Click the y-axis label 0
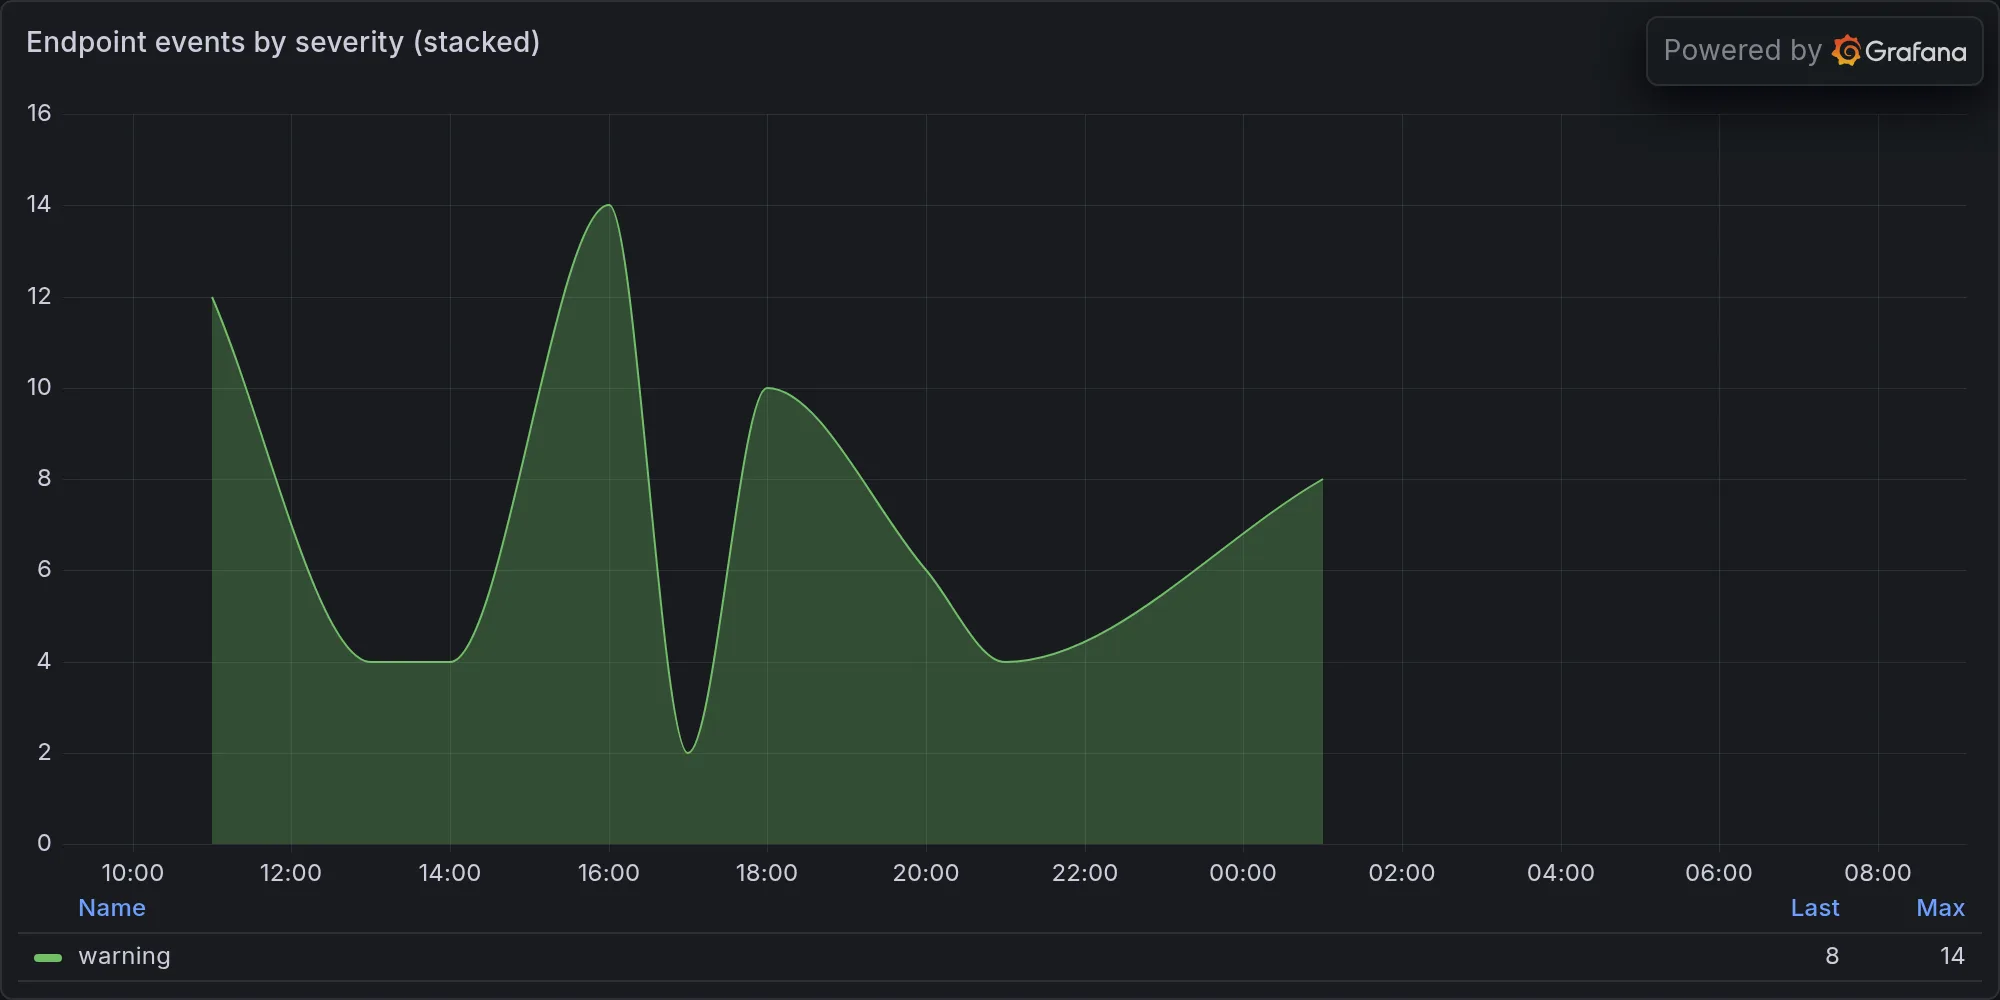This screenshot has height=1000, width=2000. coord(44,843)
